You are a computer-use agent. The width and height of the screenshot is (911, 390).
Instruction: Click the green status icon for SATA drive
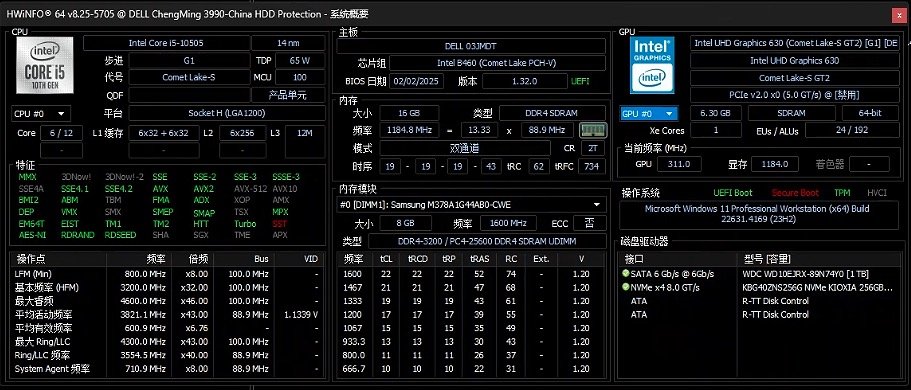[625, 273]
